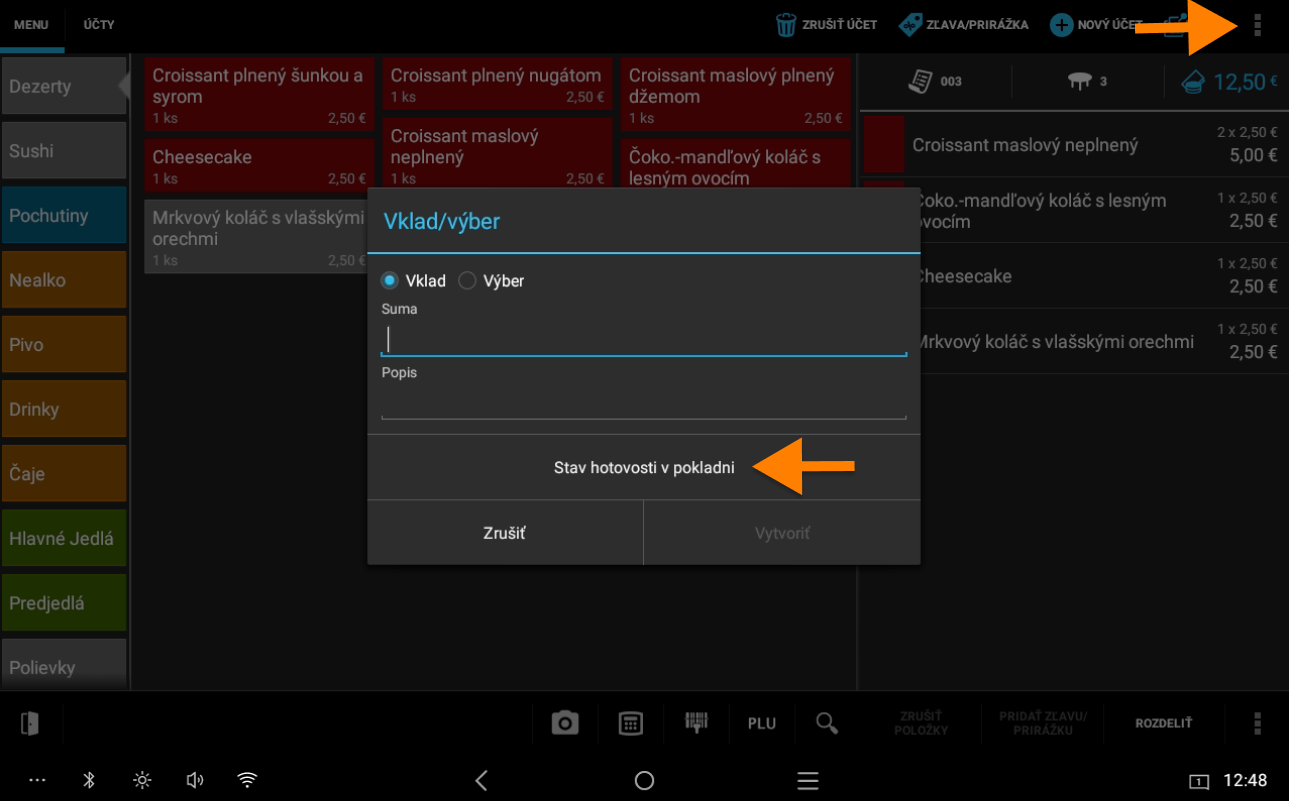Open bottom-right three-dot overflow menu
This screenshot has height=805, width=1289.
tap(1257, 723)
